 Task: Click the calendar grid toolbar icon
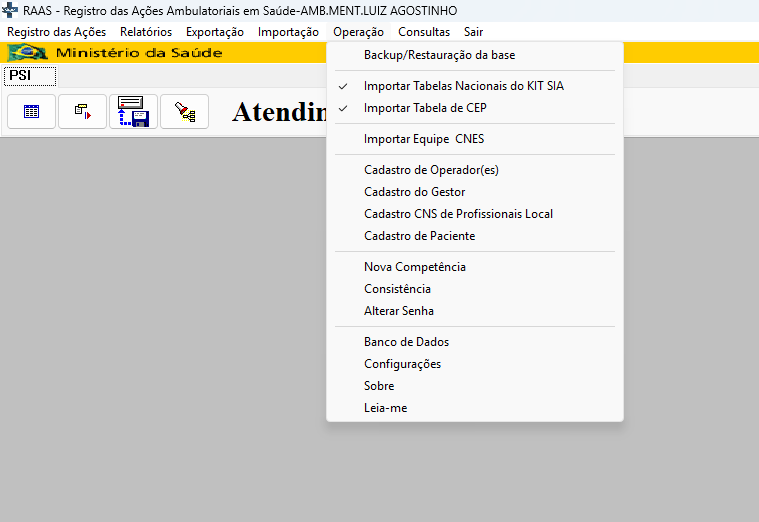pyautogui.click(x=31, y=112)
